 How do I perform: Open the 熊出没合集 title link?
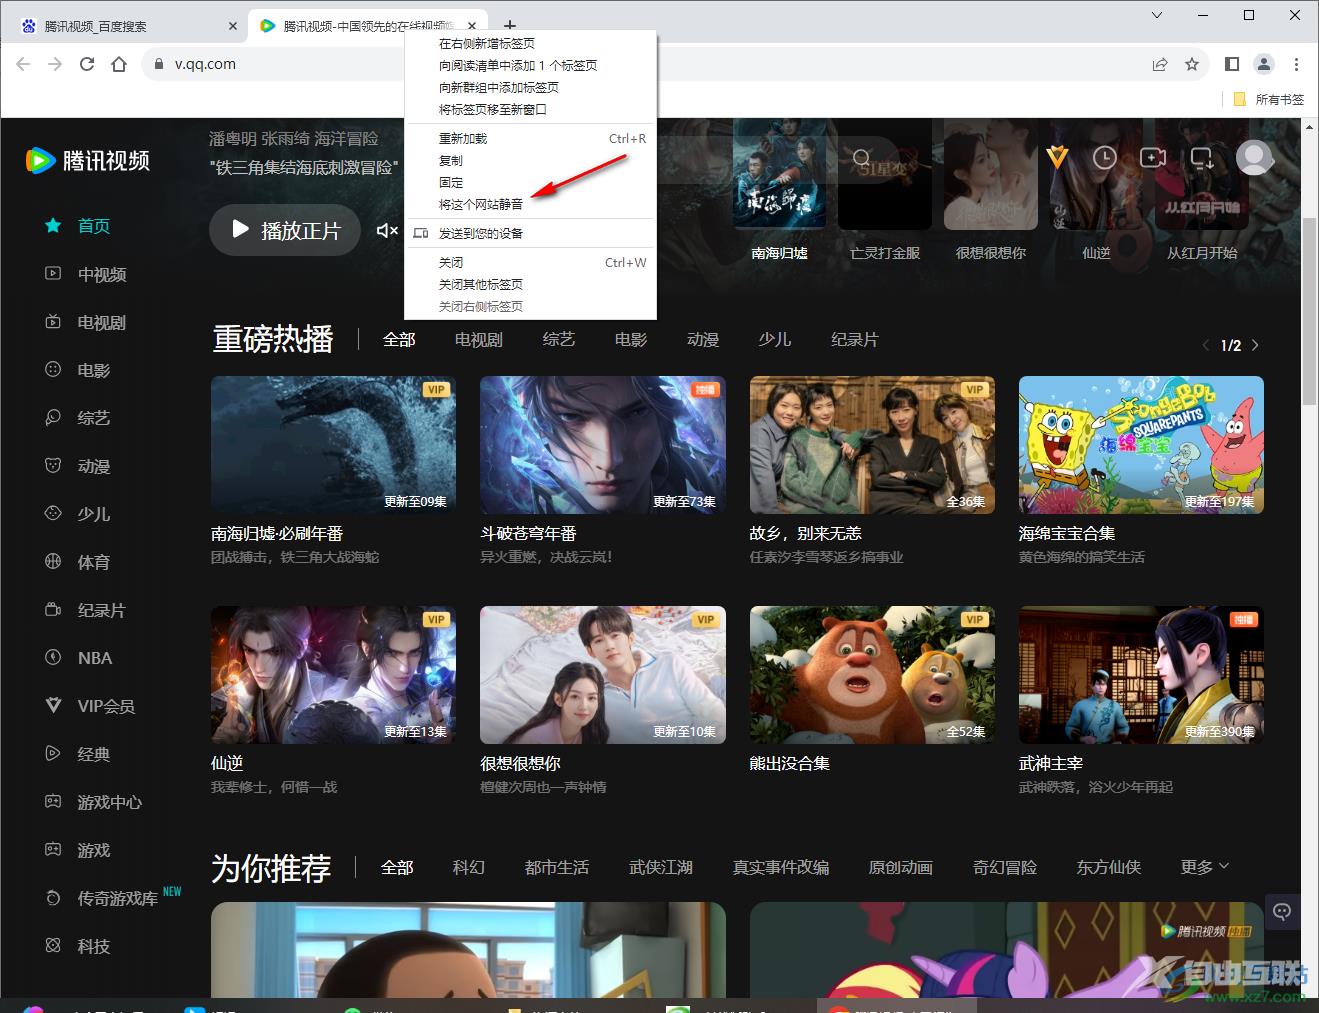point(790,763)
